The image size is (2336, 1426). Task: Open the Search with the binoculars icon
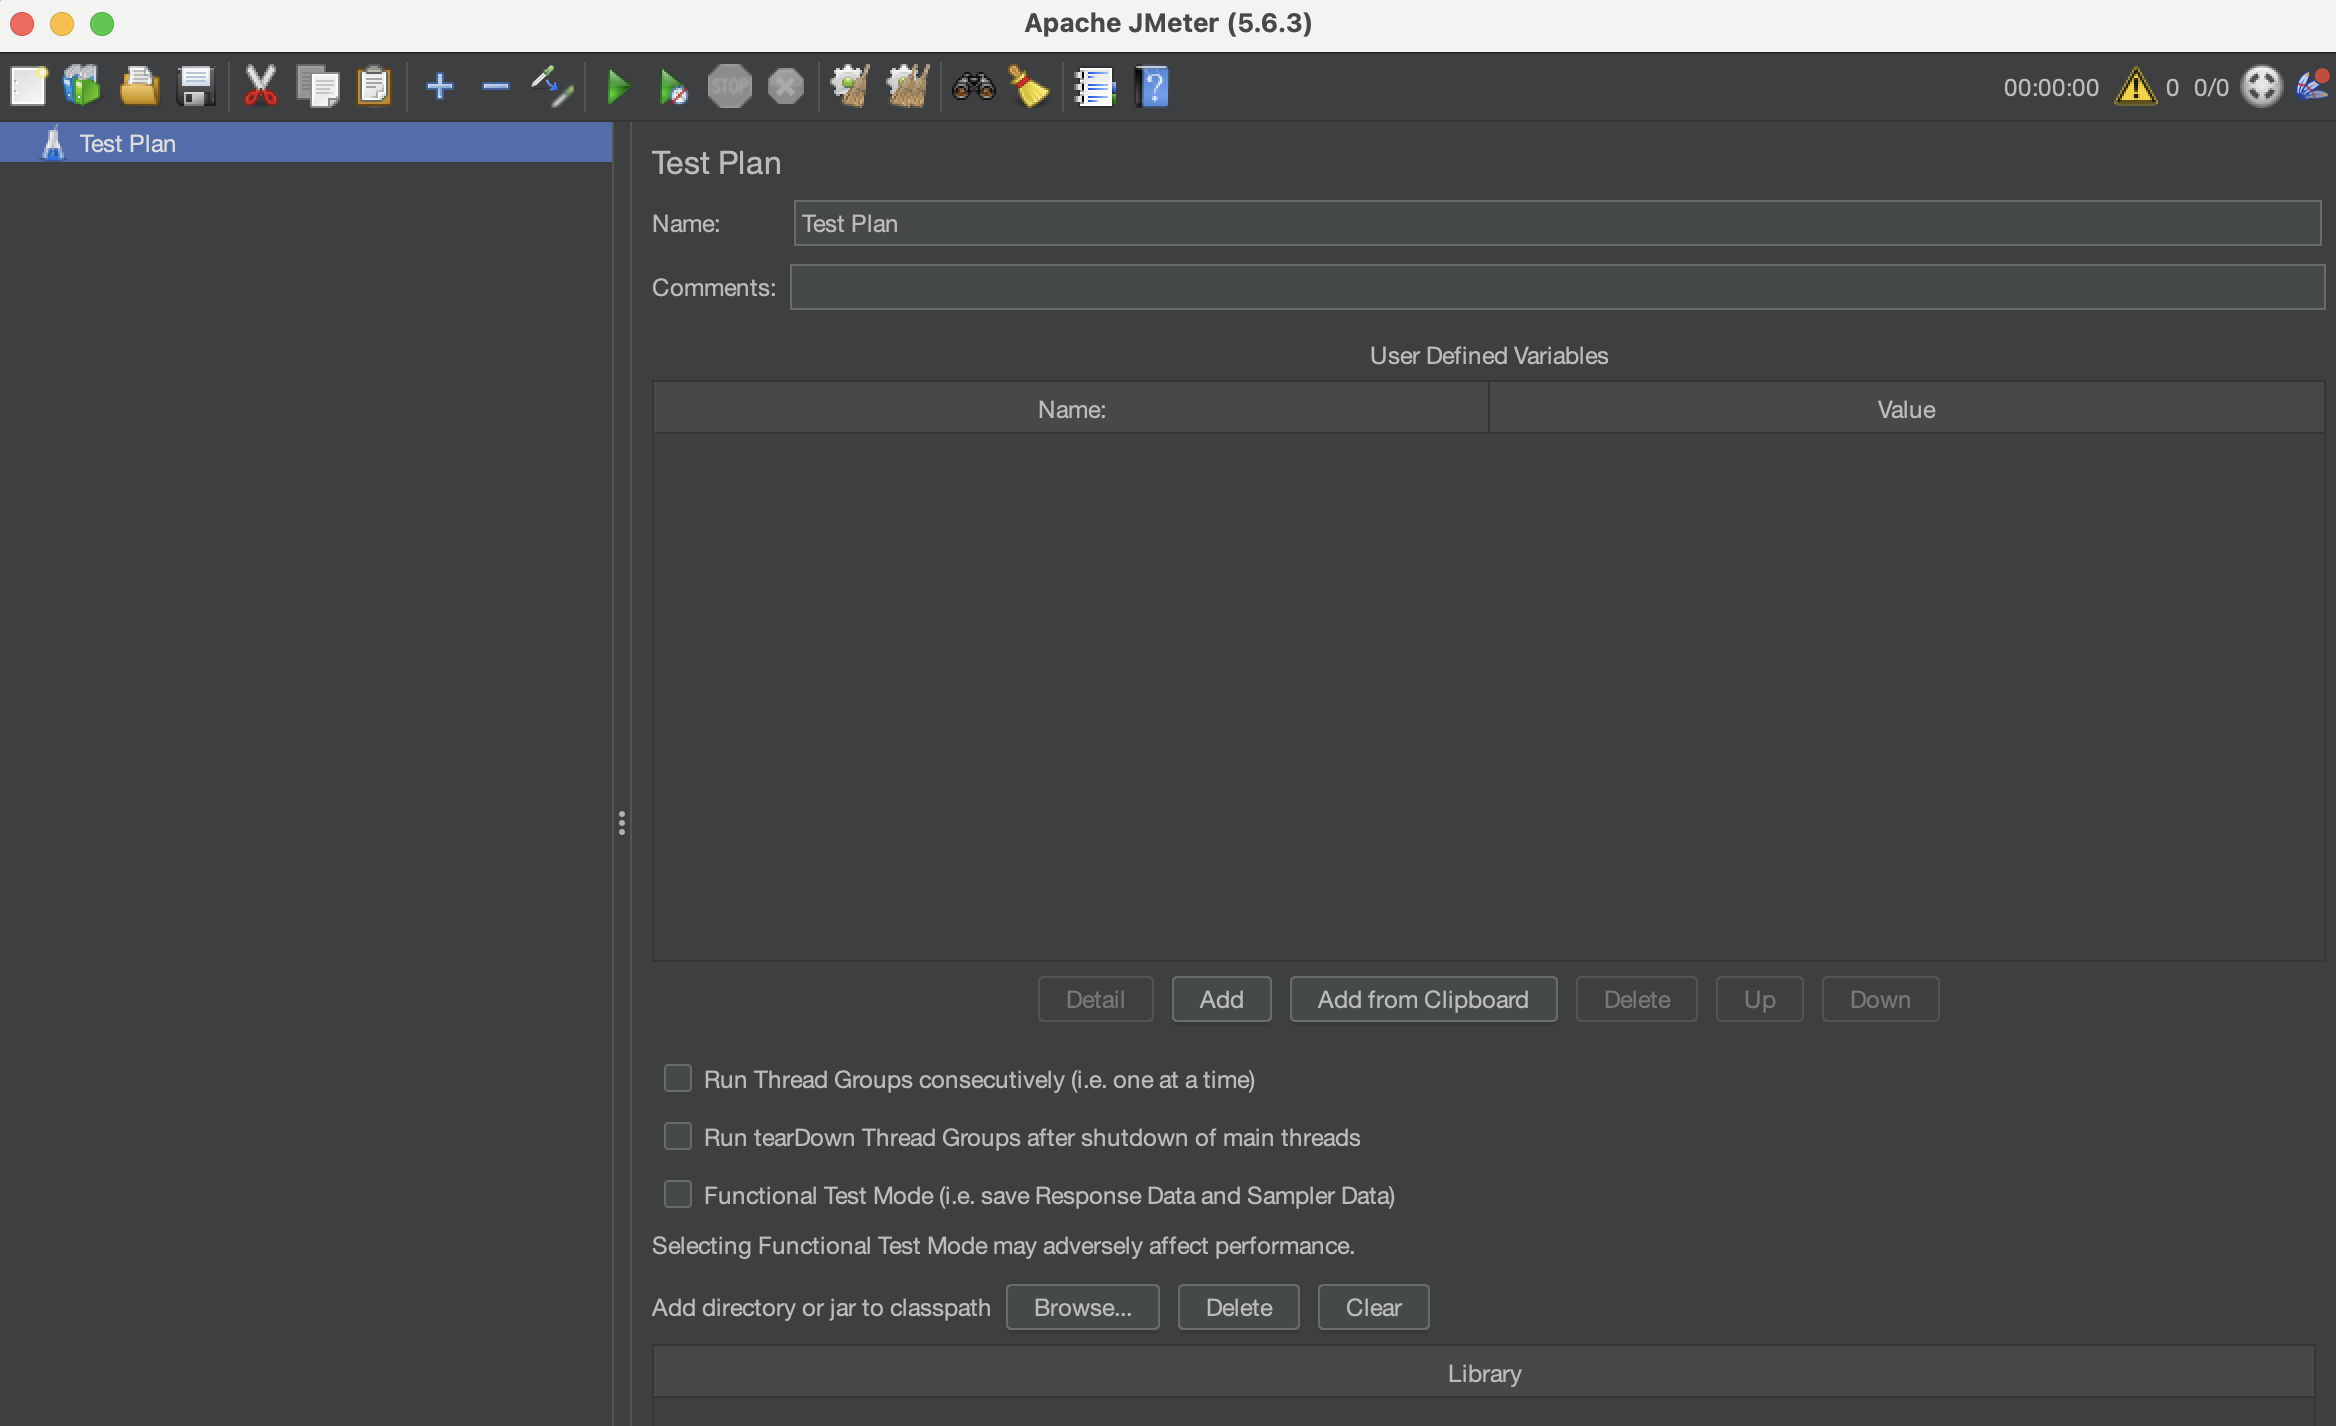click(x=971, y=86)
